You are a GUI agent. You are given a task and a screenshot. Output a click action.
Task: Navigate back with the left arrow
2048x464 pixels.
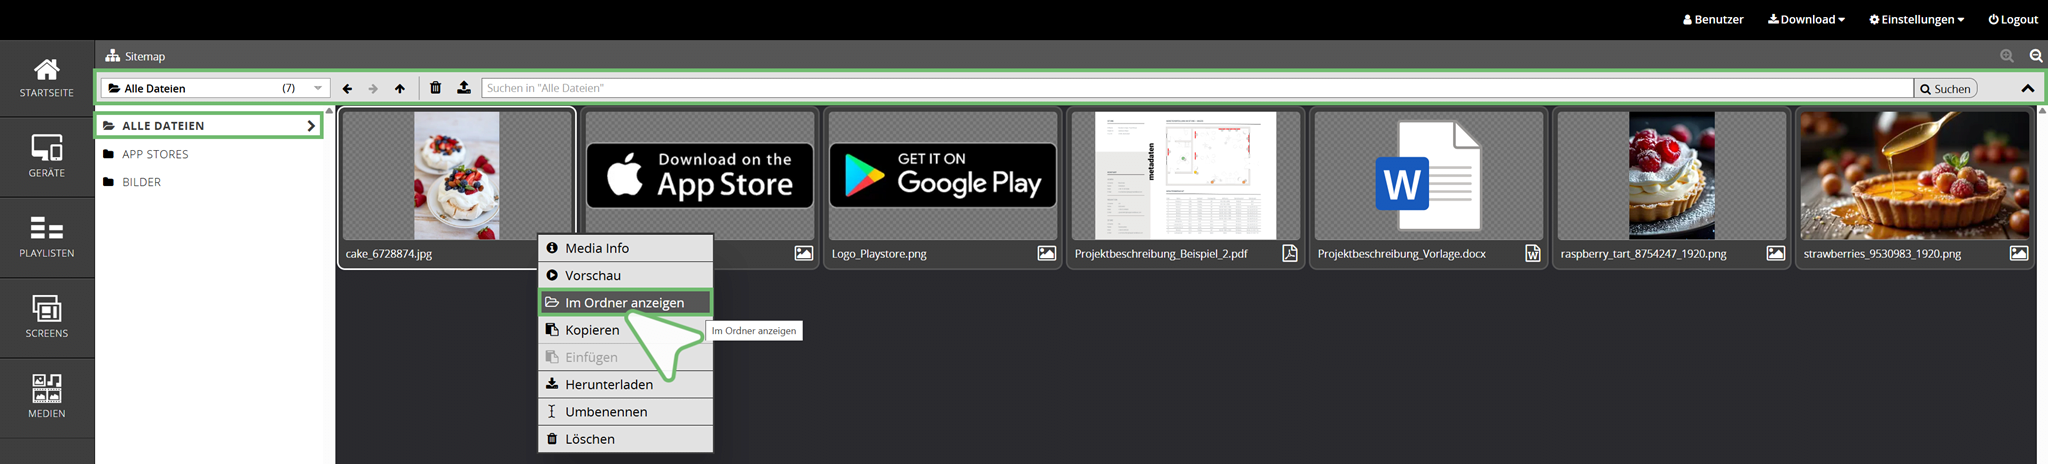pos(347,89)
